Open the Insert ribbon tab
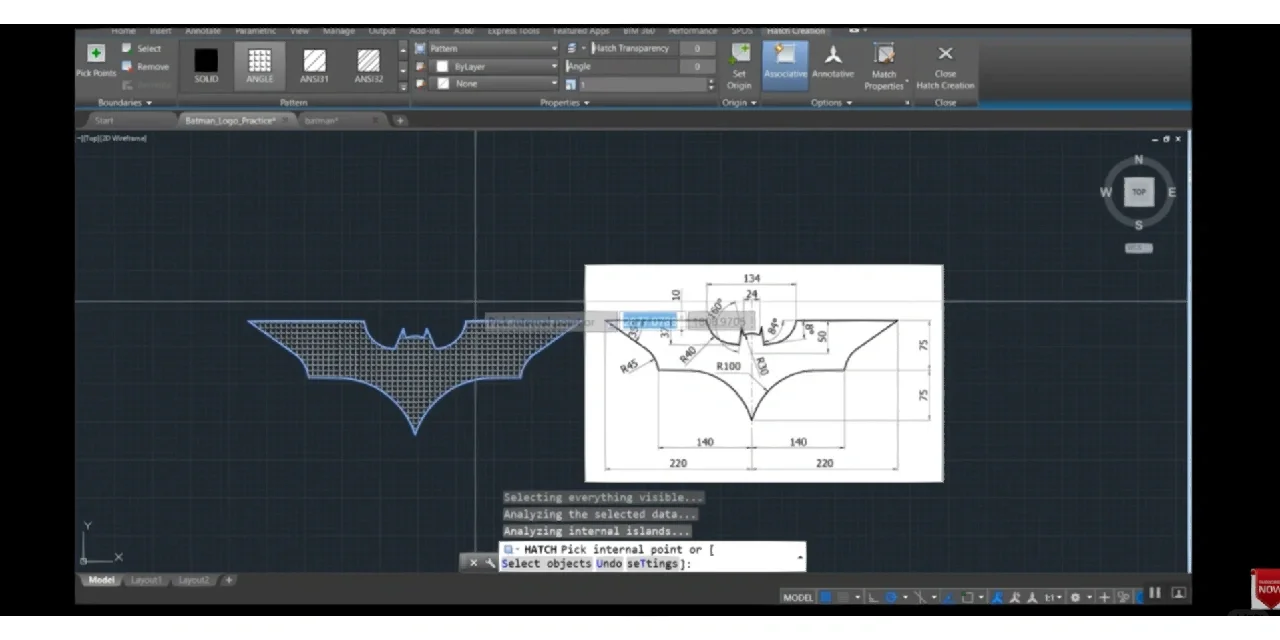 (x=161, y=31)
